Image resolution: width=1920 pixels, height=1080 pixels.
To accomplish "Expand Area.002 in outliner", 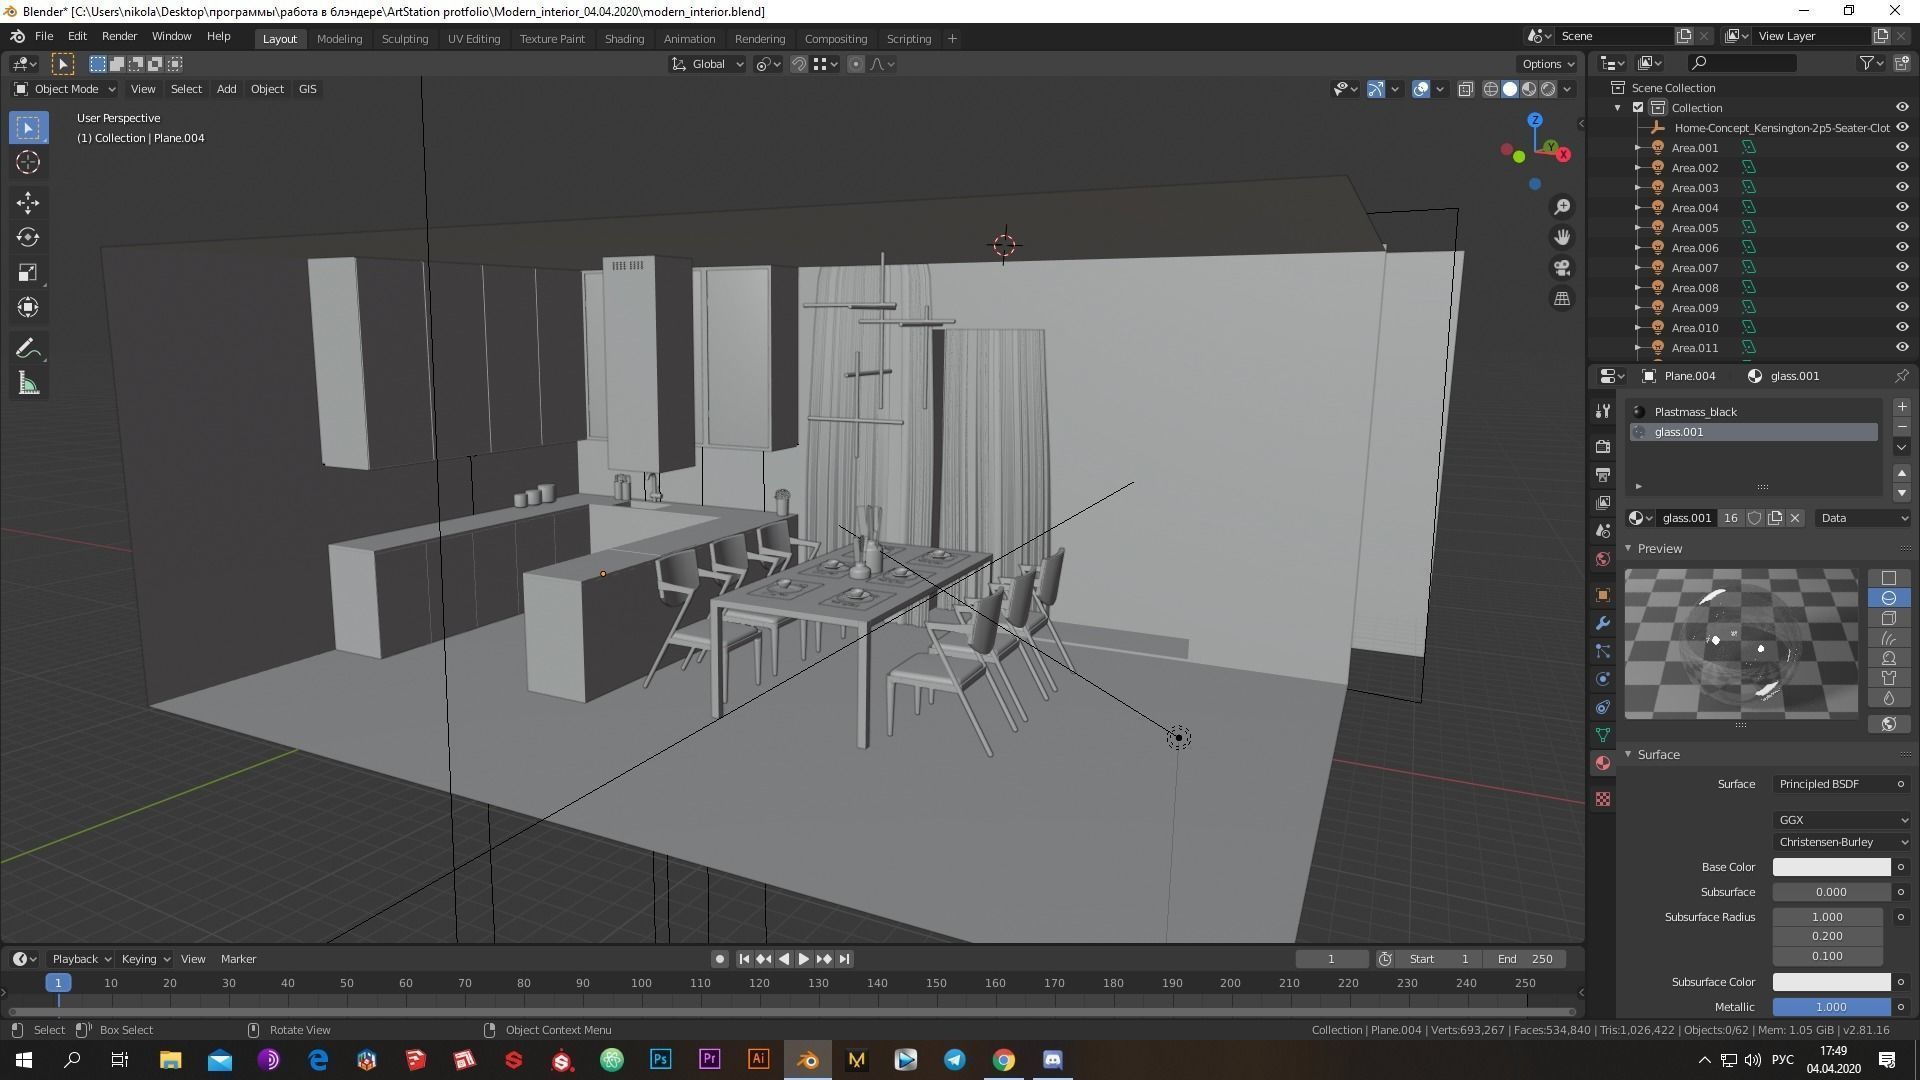I will pyautogui.click(x=1638, y=168).
